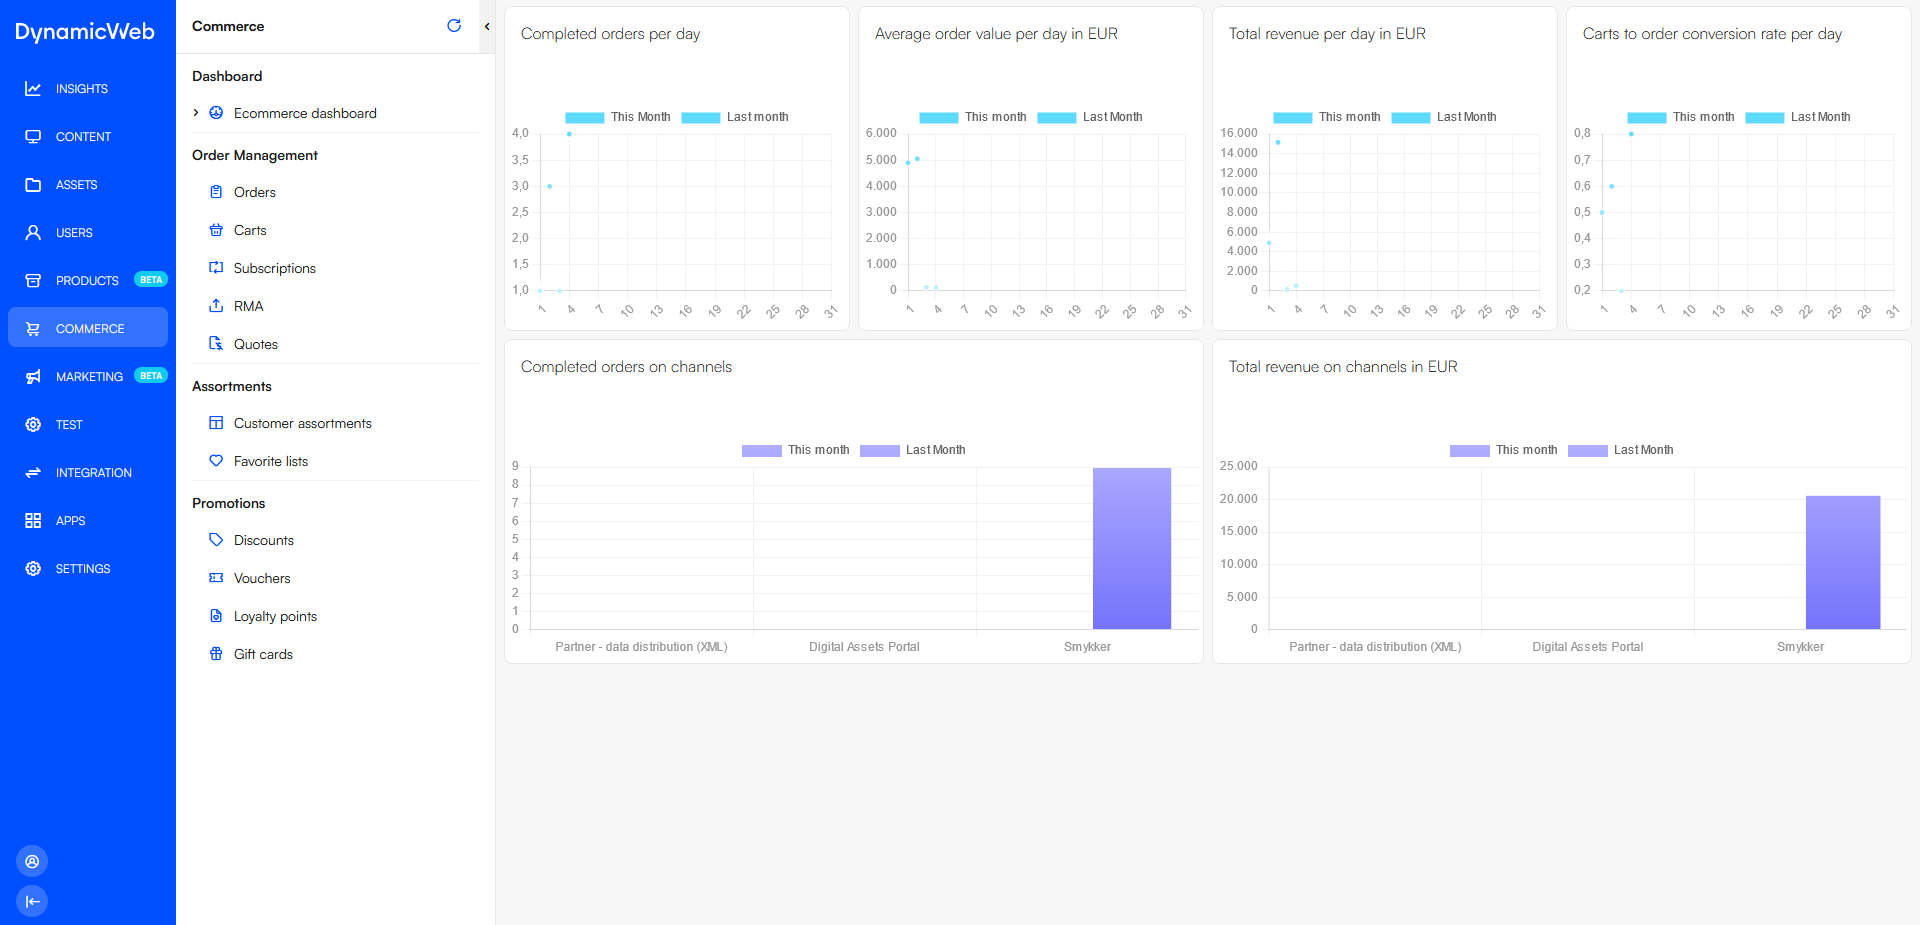Open the Apps grid icon
Viewport: 1920px width, 925px height.
(x=33, y=521)
